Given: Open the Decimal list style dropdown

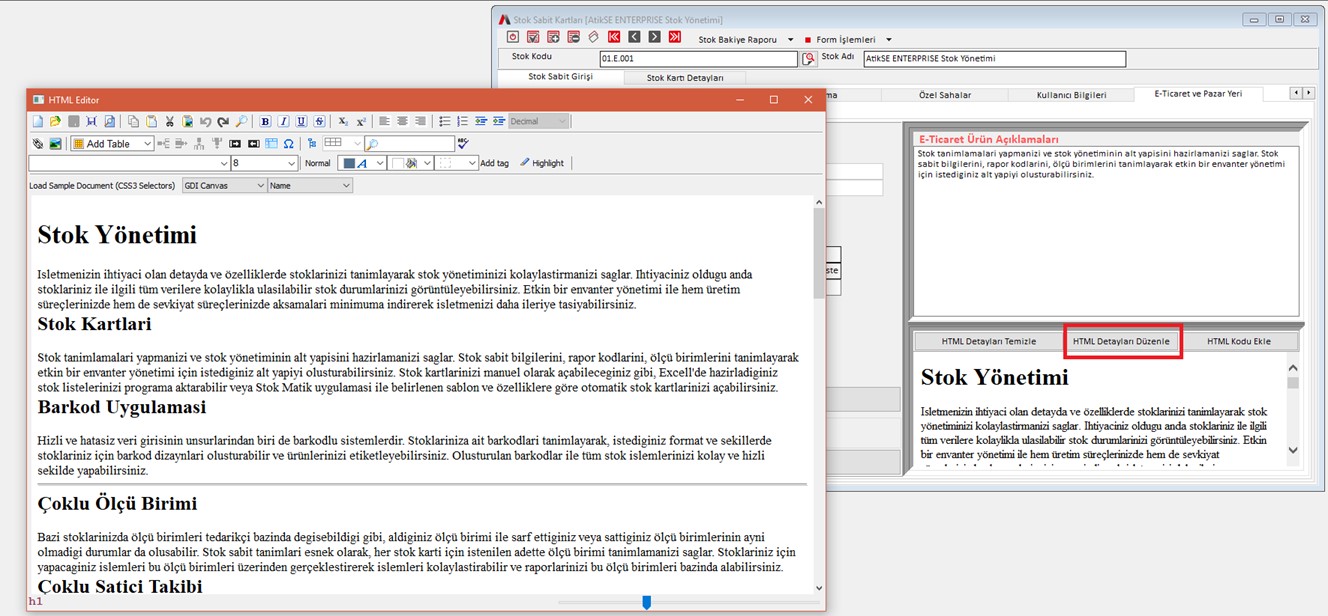Looking at the screenshot, I should click(x=539, y=121).
